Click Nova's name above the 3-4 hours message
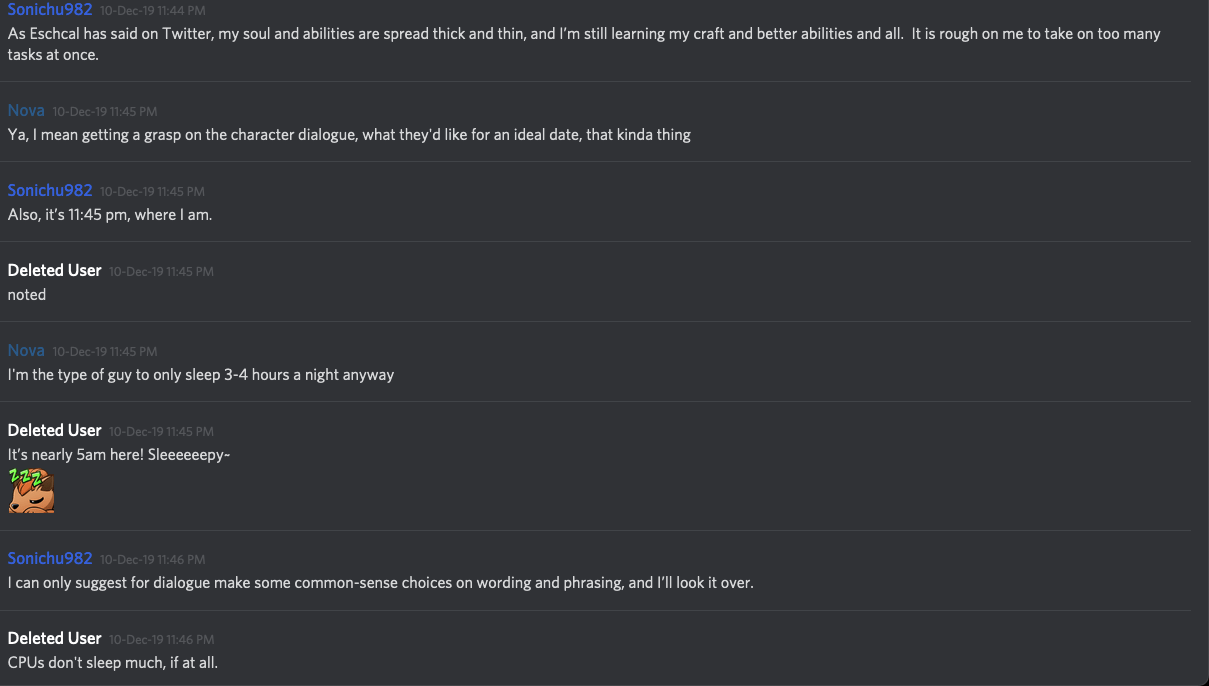 coord(26,350)
